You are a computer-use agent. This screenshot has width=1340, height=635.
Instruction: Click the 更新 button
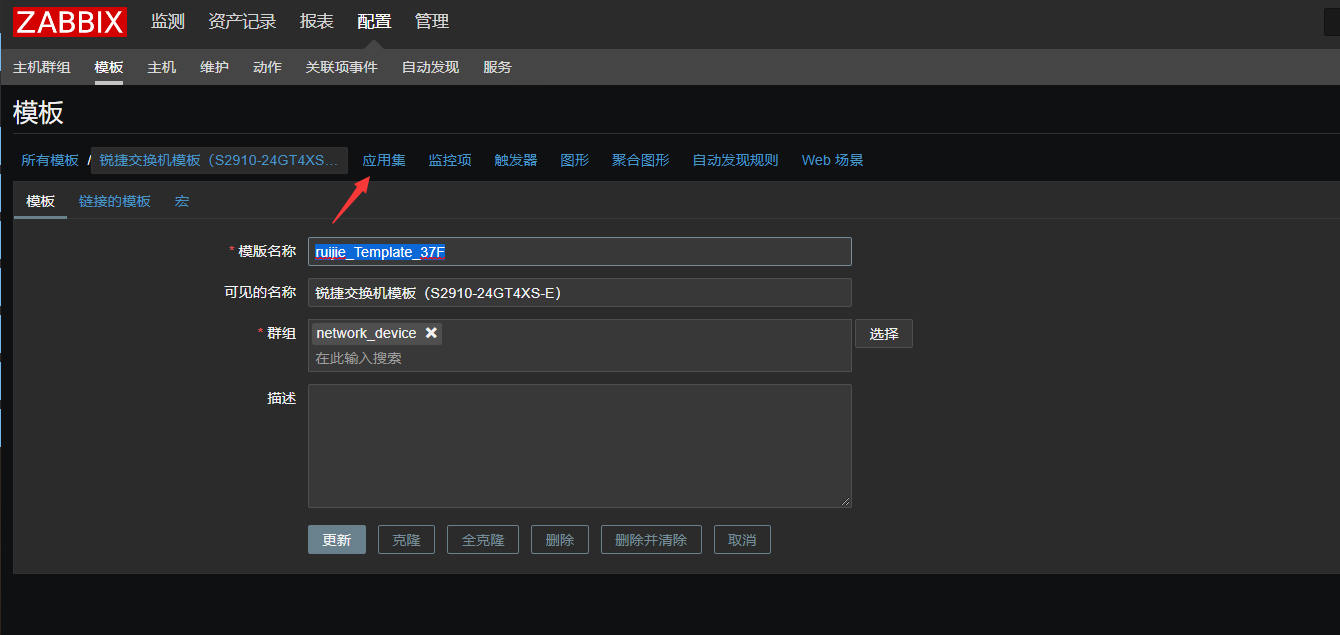click(337, 540)
